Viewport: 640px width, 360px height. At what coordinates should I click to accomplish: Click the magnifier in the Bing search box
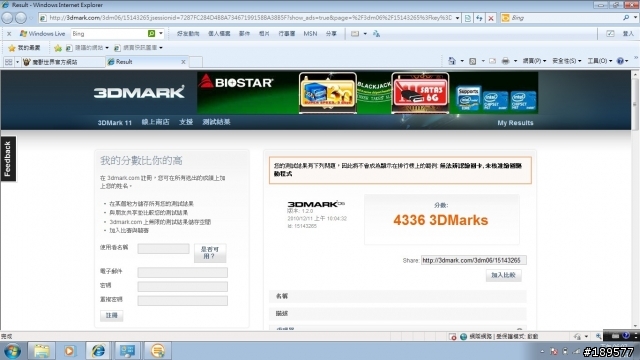tap(626, 18)
